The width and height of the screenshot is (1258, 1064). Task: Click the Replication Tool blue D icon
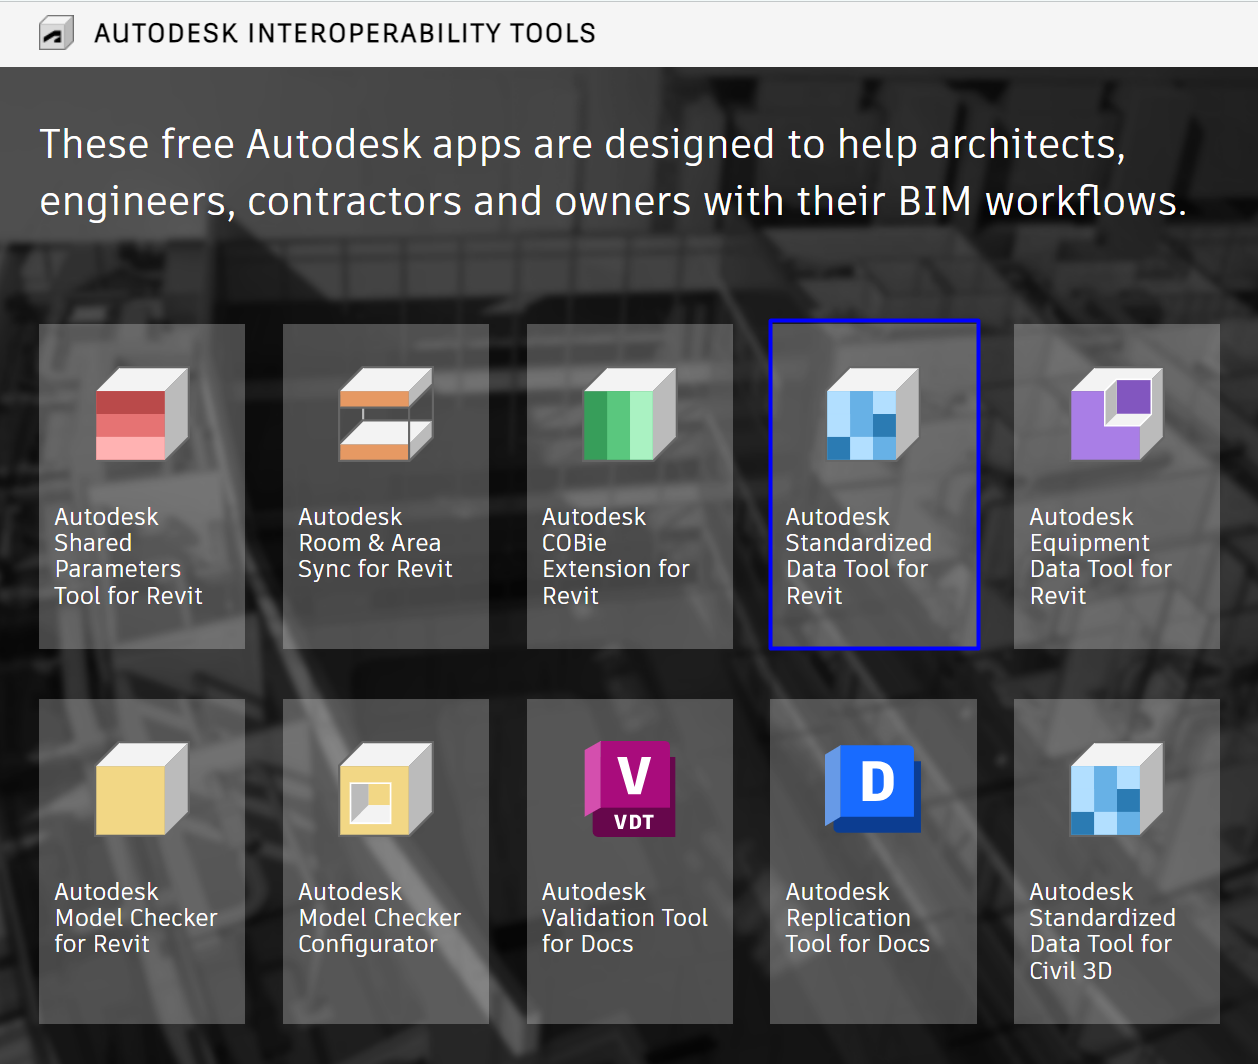pyautogui.click(x=873, y=789)
